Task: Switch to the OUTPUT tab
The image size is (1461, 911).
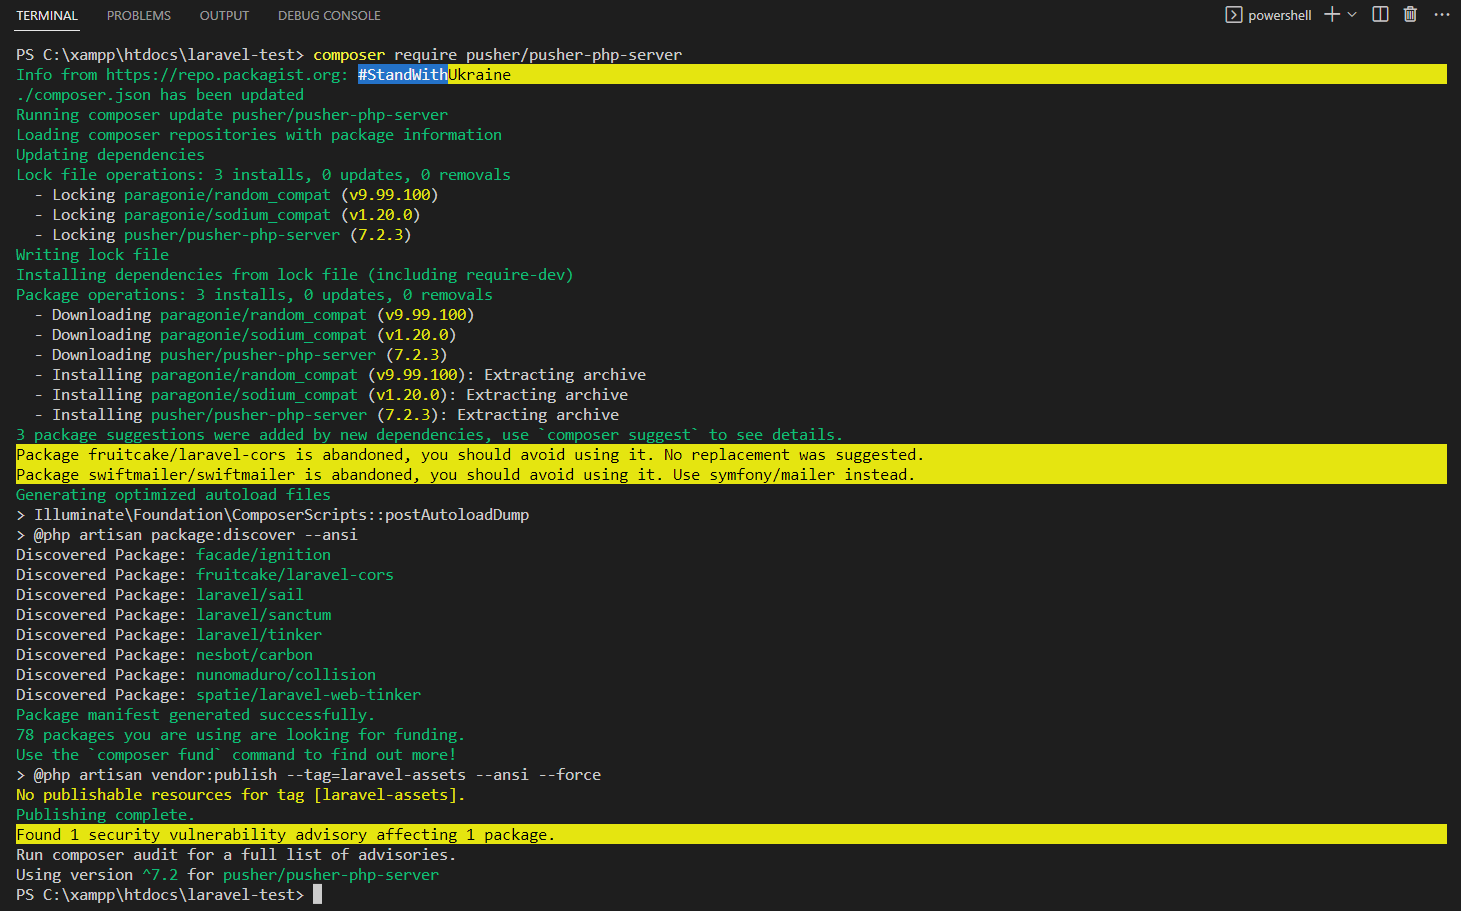Action: tap(224, 16)
